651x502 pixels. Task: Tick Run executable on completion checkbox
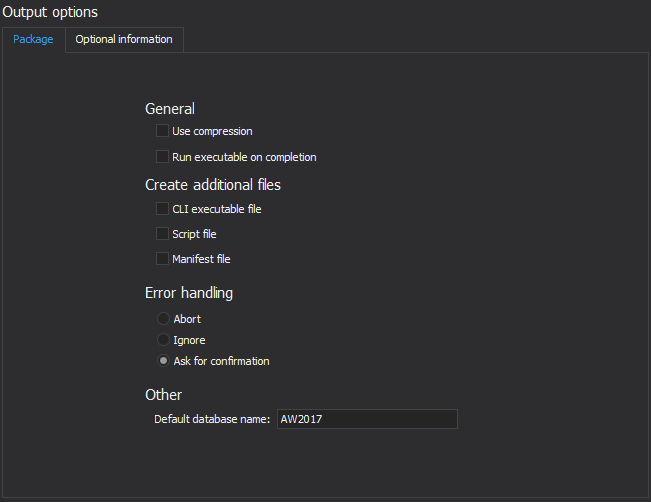coord(162,157)
